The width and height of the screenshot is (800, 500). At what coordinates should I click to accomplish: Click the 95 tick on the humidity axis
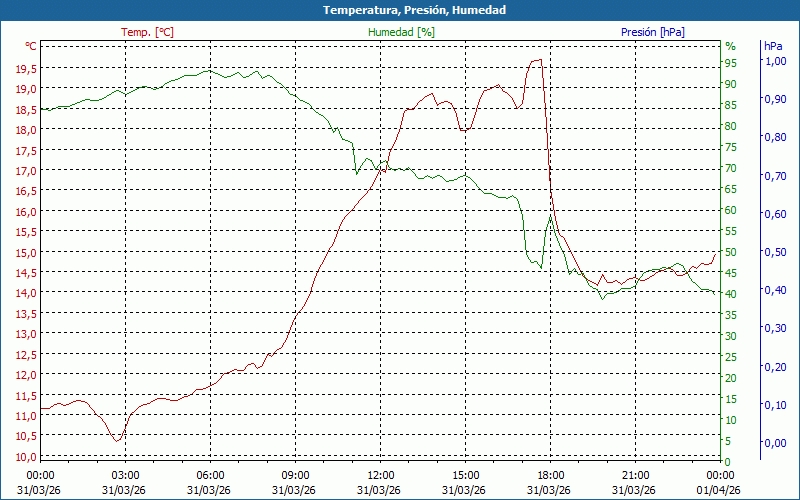730,63
